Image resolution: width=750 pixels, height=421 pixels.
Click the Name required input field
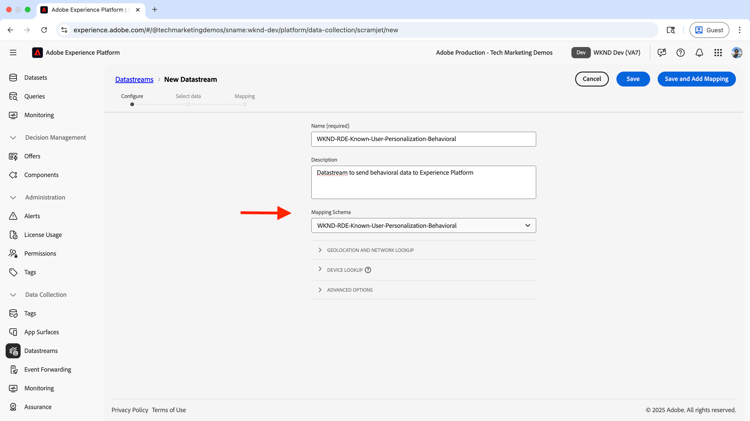(x=423, y=139)
